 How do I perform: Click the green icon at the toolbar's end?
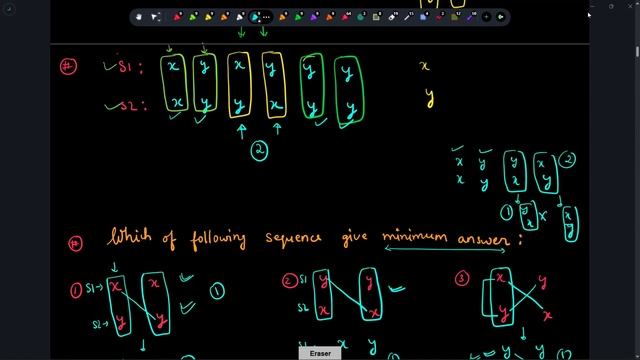coord(500,17)
